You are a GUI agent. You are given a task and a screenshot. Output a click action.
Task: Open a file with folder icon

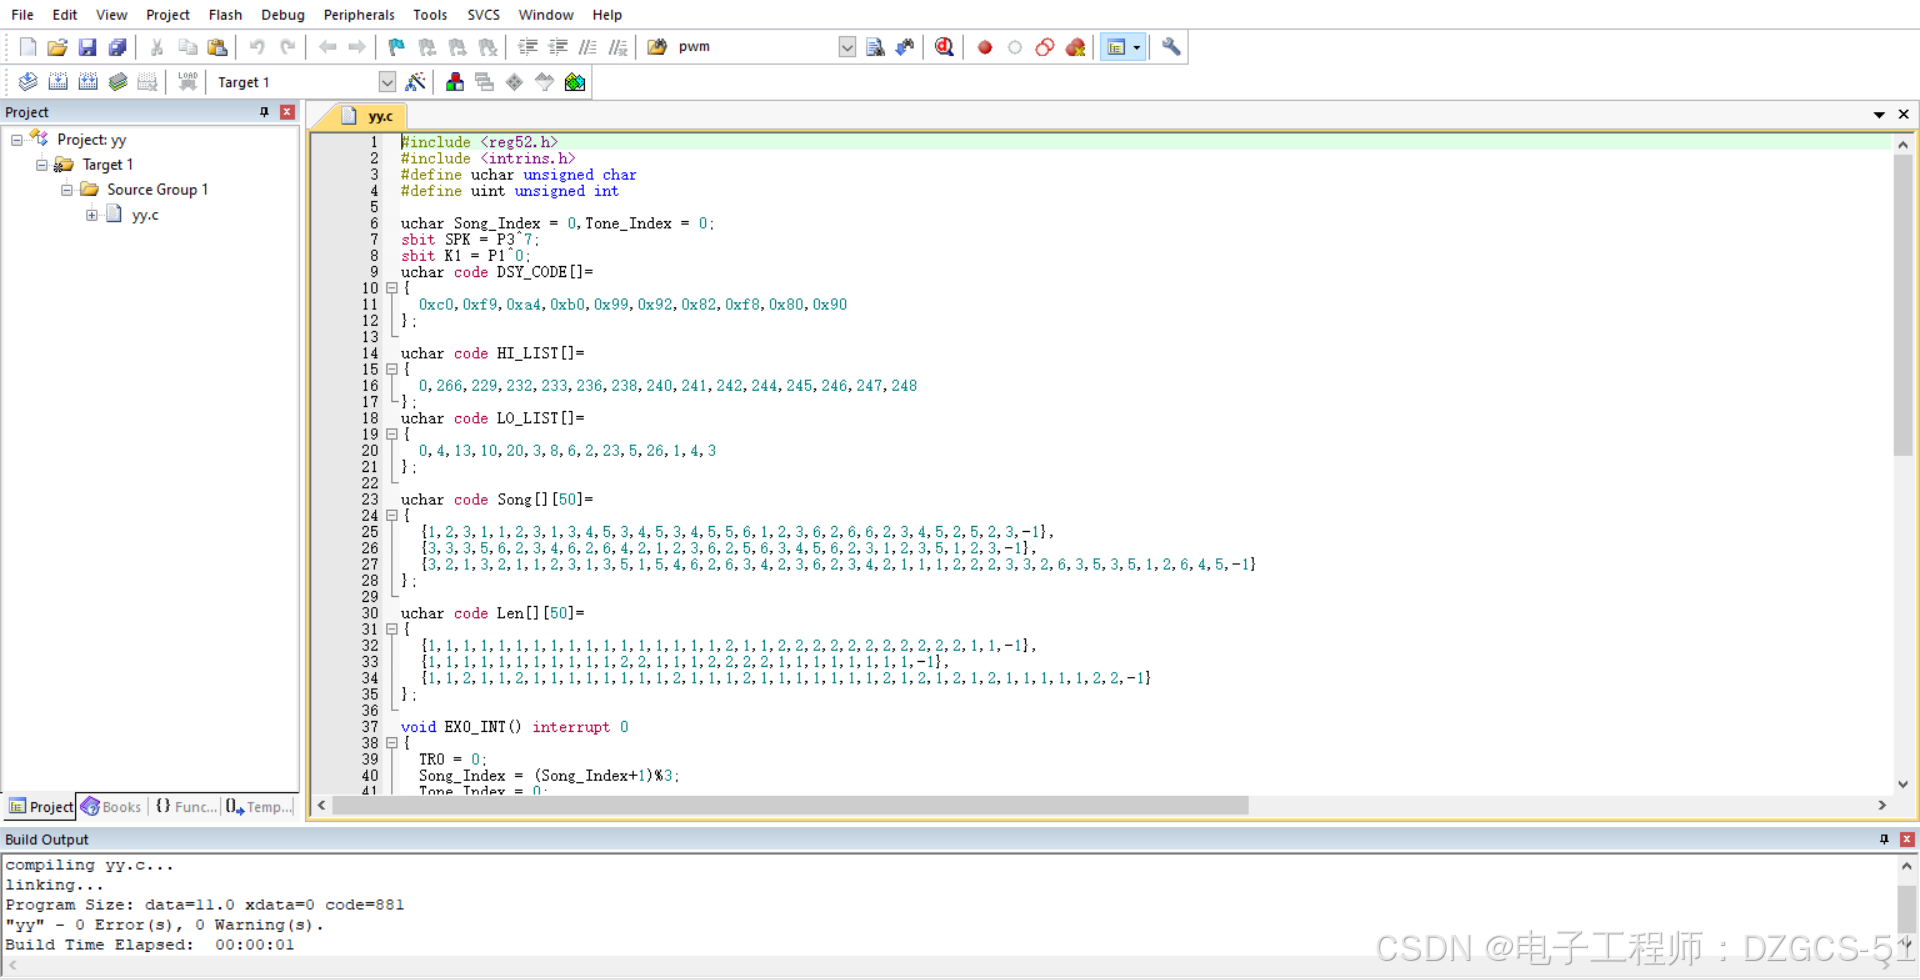(57, 47)
